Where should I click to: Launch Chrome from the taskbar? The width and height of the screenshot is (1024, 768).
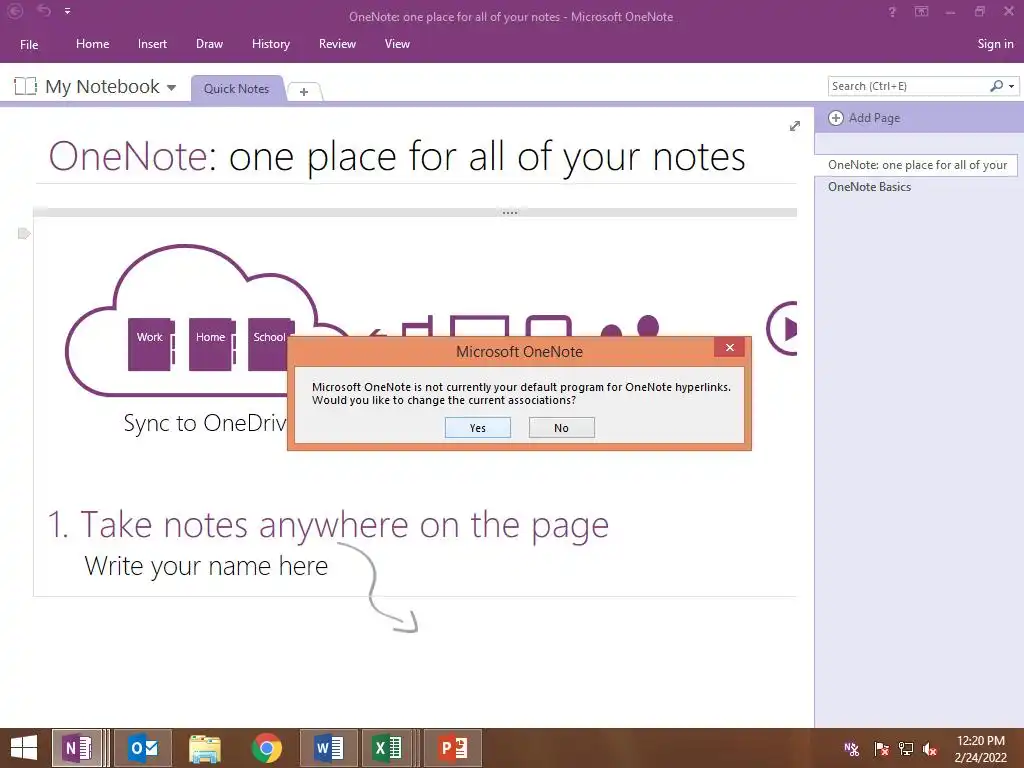(266, 748)
